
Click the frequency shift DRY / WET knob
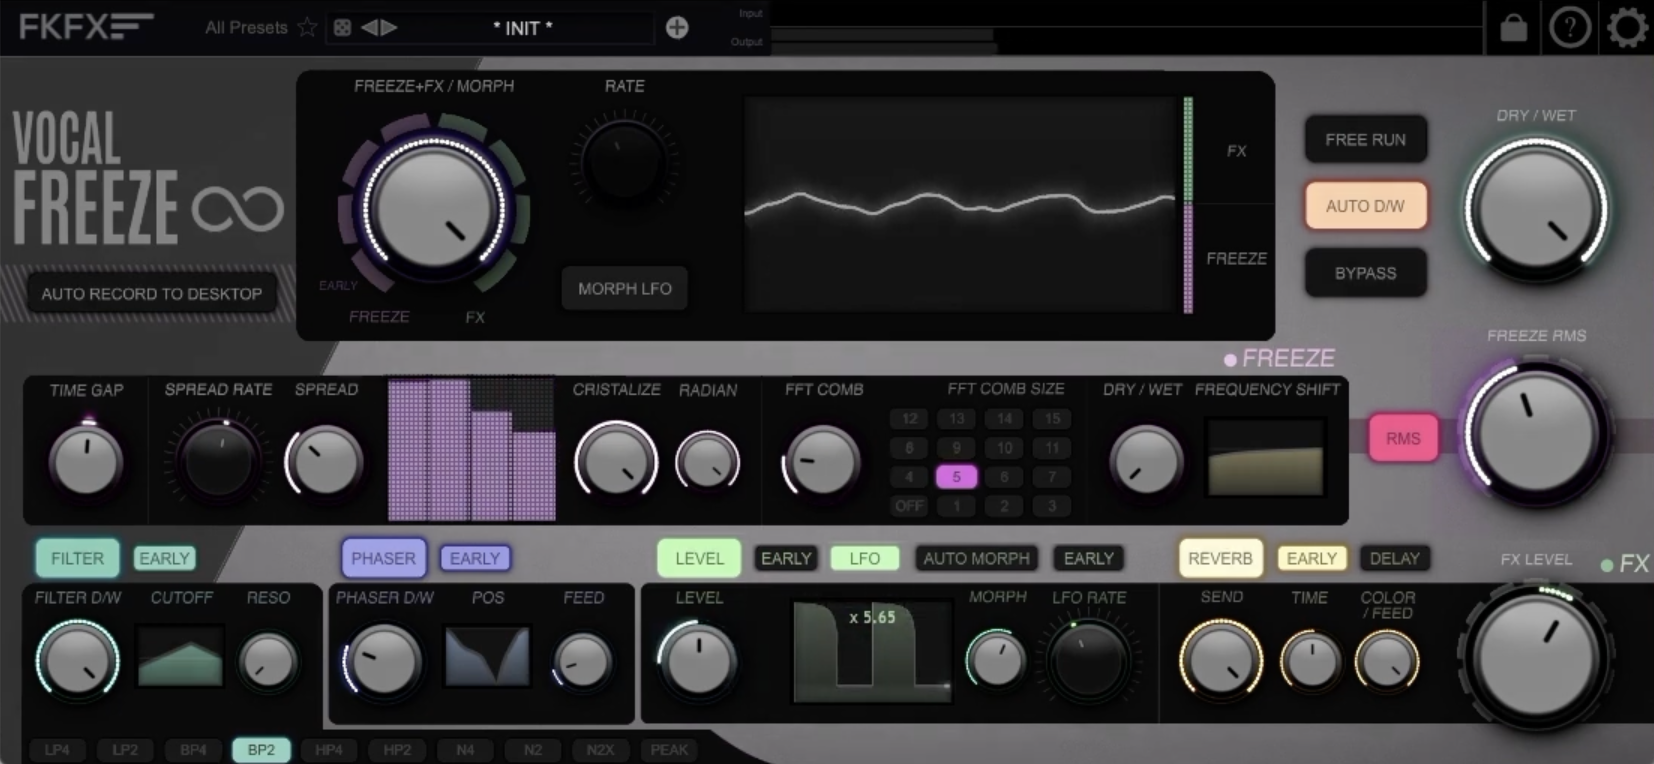1146,460
